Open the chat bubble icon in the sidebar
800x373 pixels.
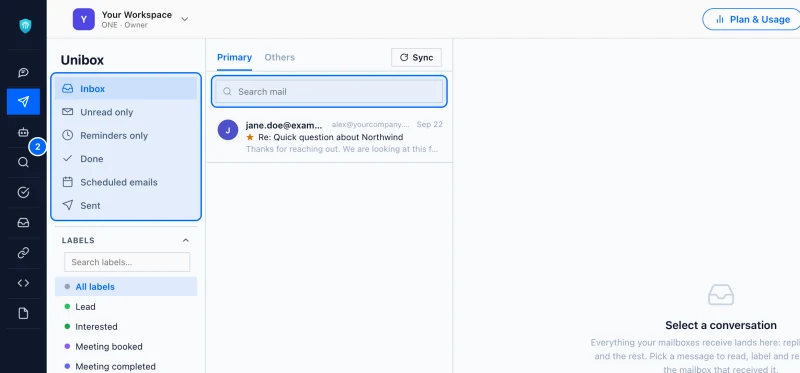pyautogui.click(x=23, y=72)
